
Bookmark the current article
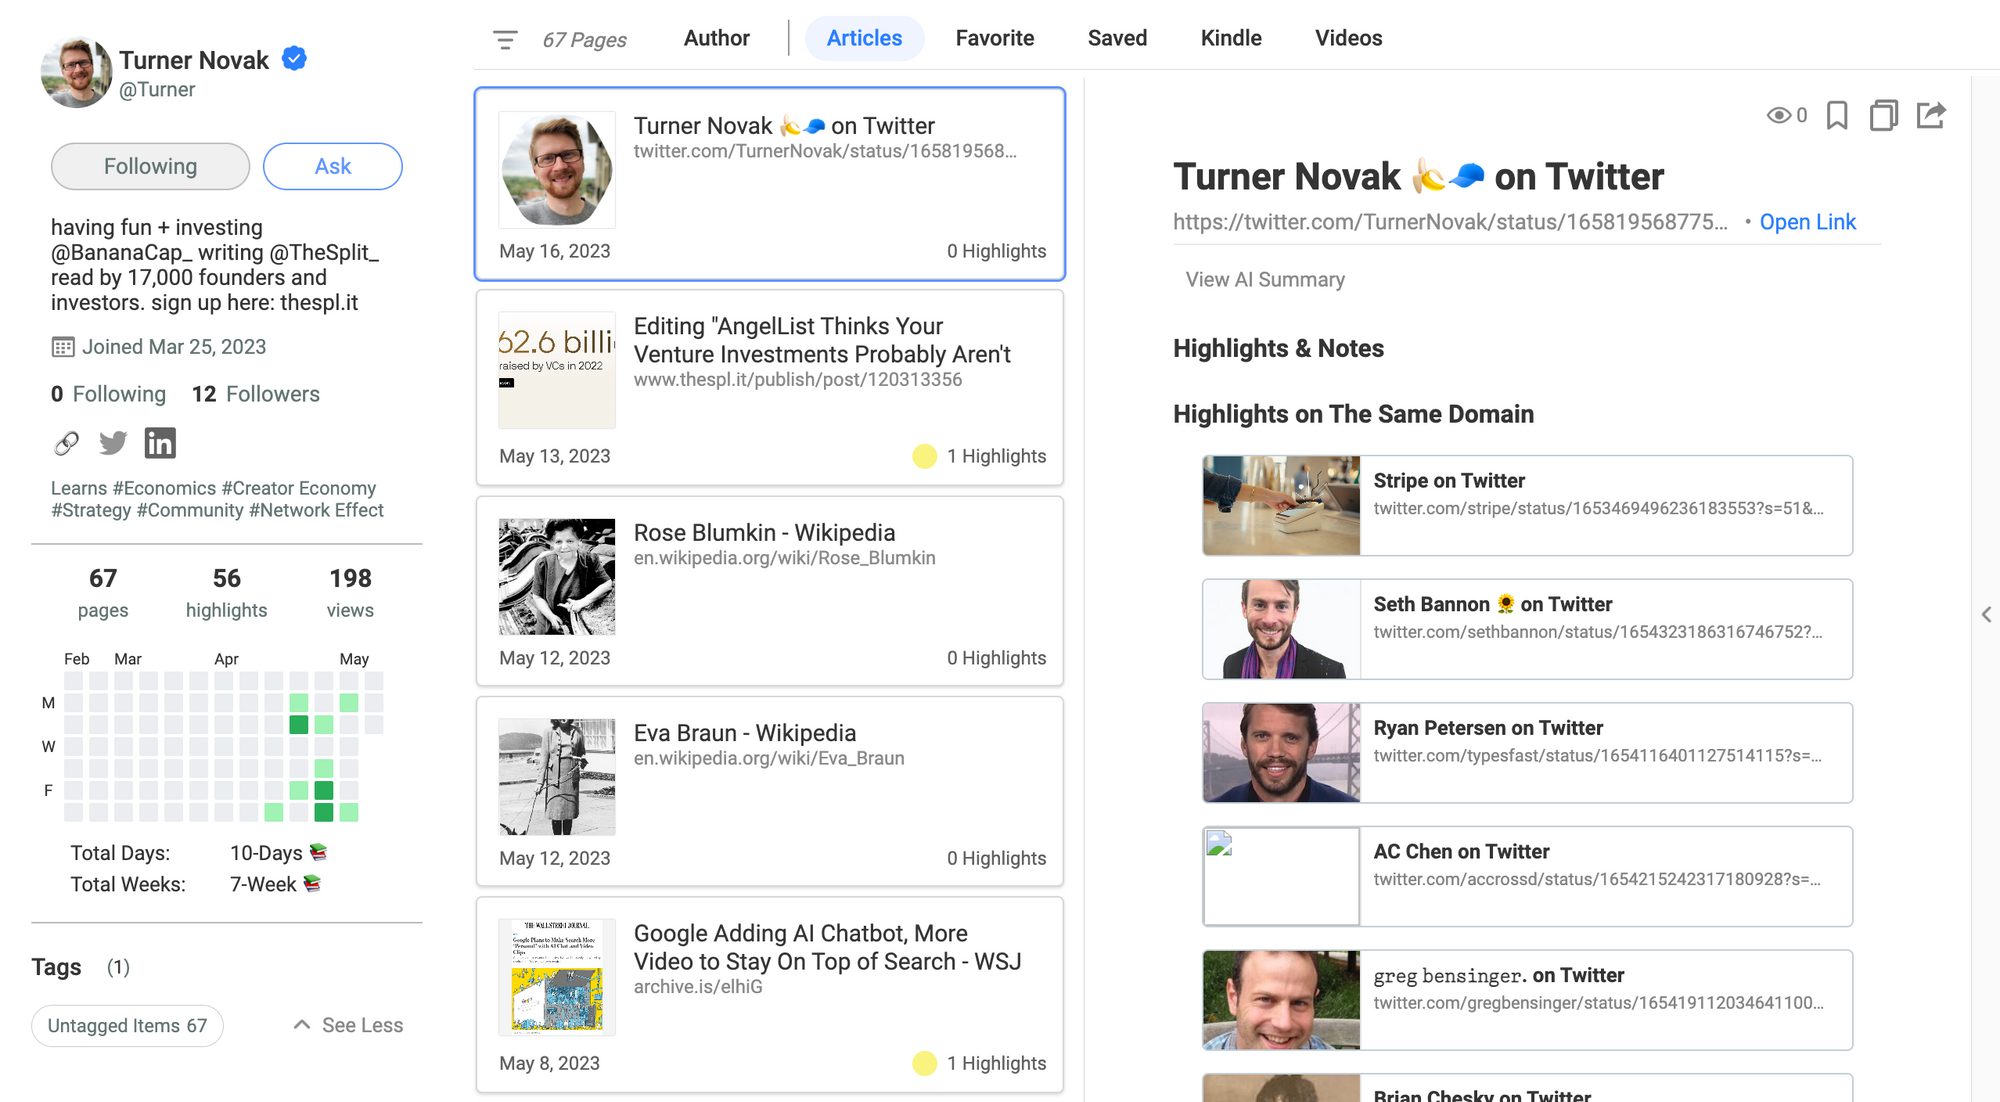point(1837,115)
